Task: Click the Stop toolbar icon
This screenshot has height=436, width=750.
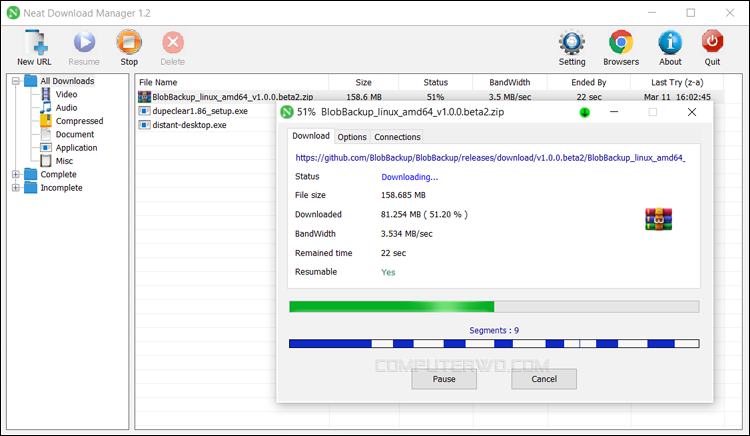Action: pos(129,42)
